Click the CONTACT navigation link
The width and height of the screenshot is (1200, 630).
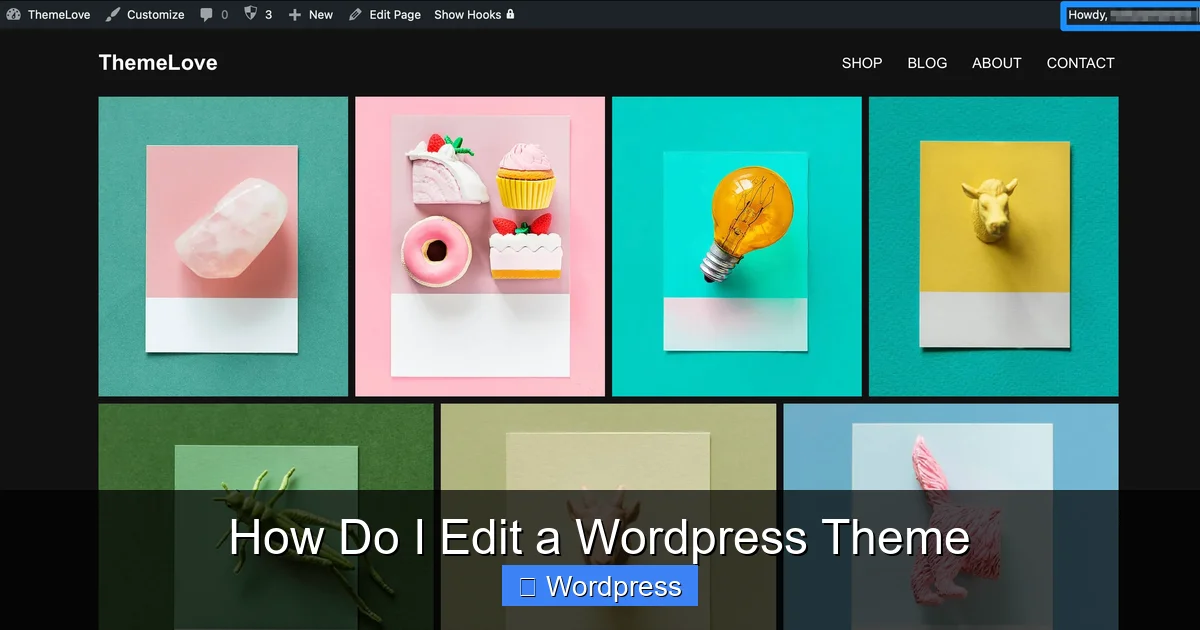(x=1080, y=63)
